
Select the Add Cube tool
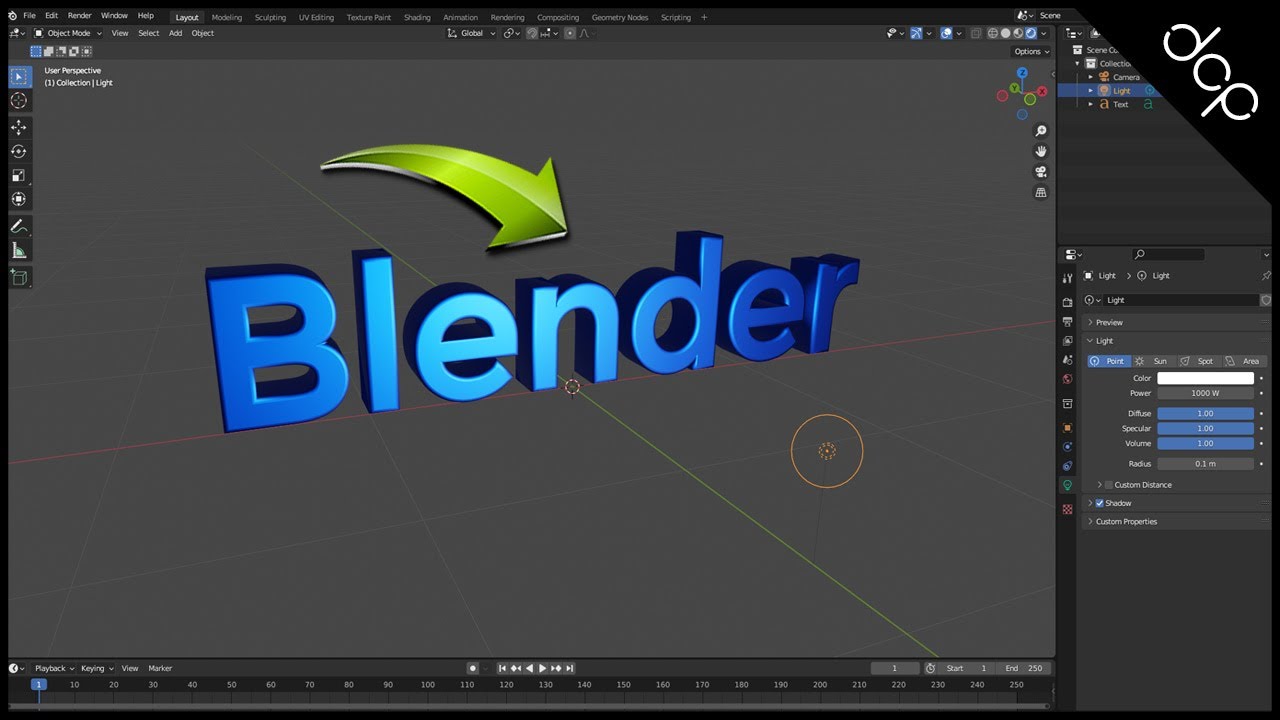coord(19,278)
